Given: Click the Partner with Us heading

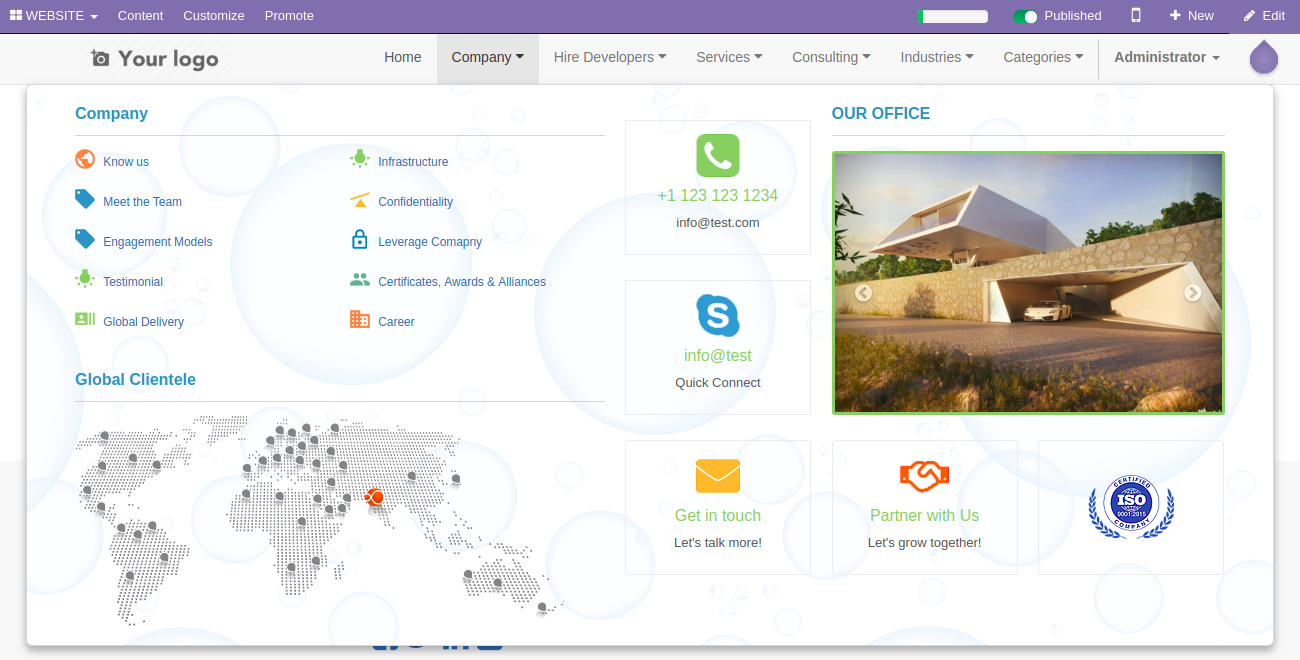Looking at the screenshot, I should point(925,515).
